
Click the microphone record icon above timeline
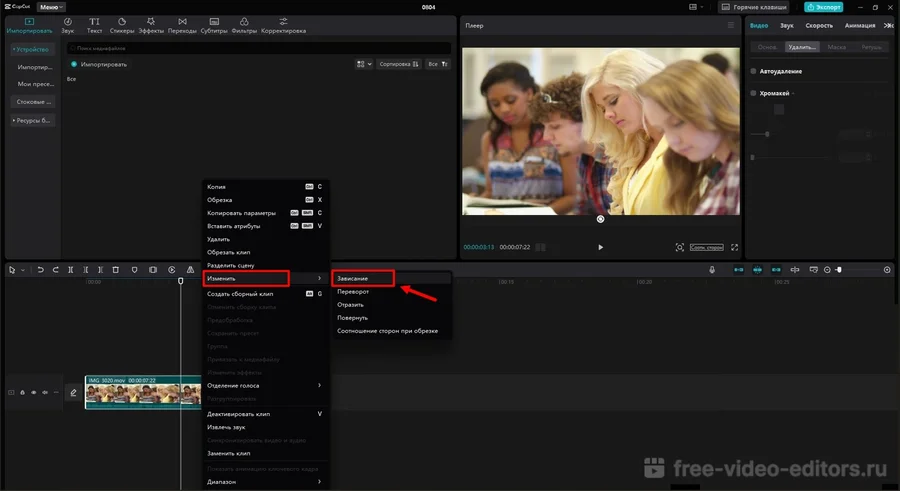point(712,270)
